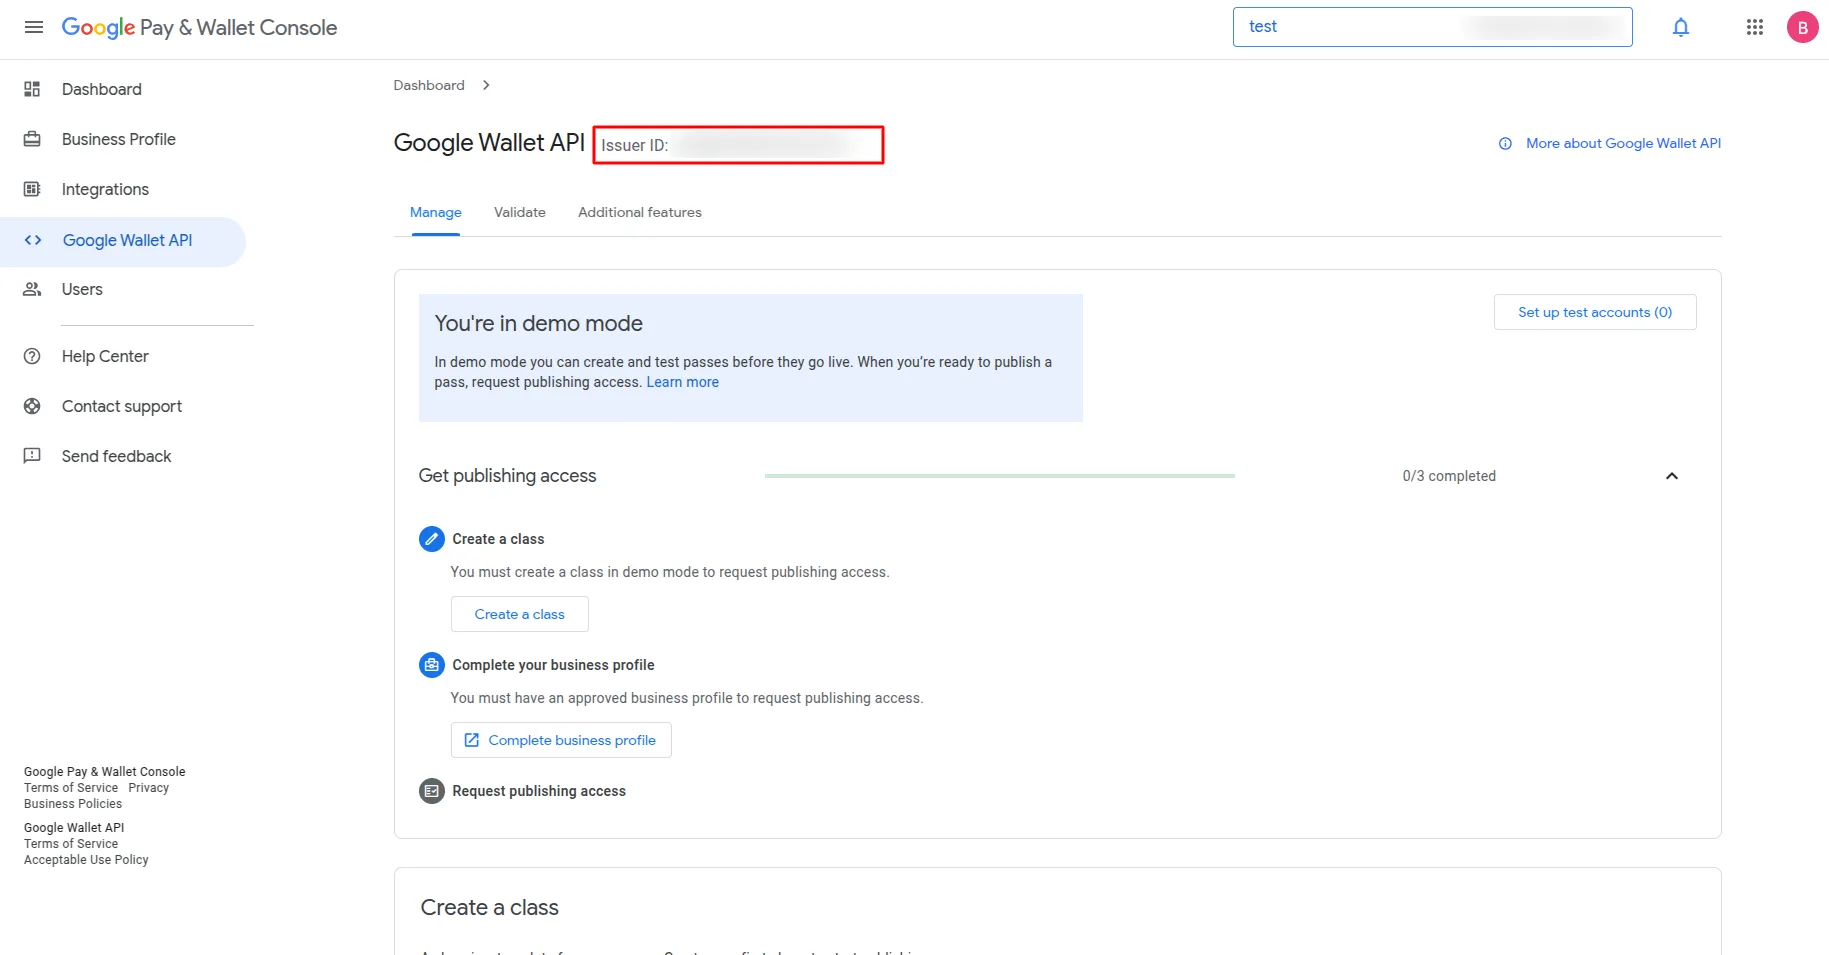Click the publishing access progress bar
The width and height of the screenshot is (1829, 955).
[x=1000, y=476]
